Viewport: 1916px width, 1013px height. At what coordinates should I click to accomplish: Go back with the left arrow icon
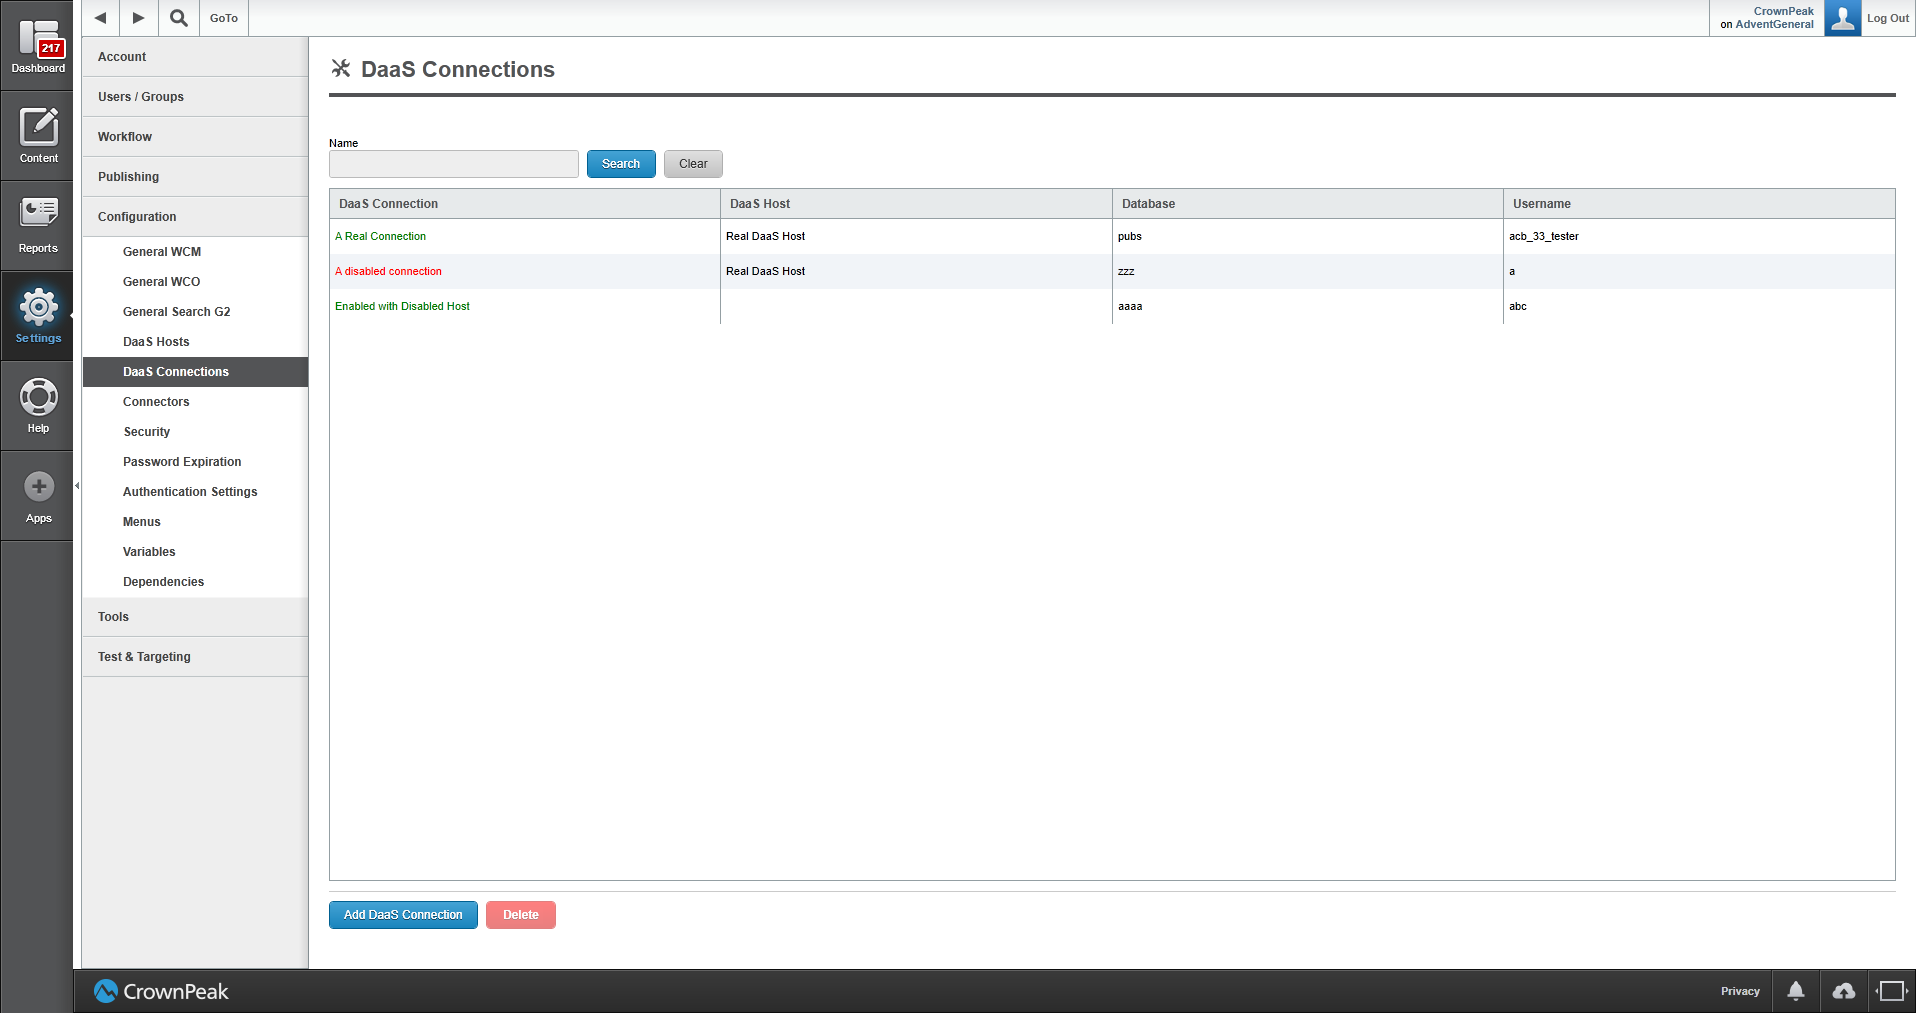(x=100, y=18)
